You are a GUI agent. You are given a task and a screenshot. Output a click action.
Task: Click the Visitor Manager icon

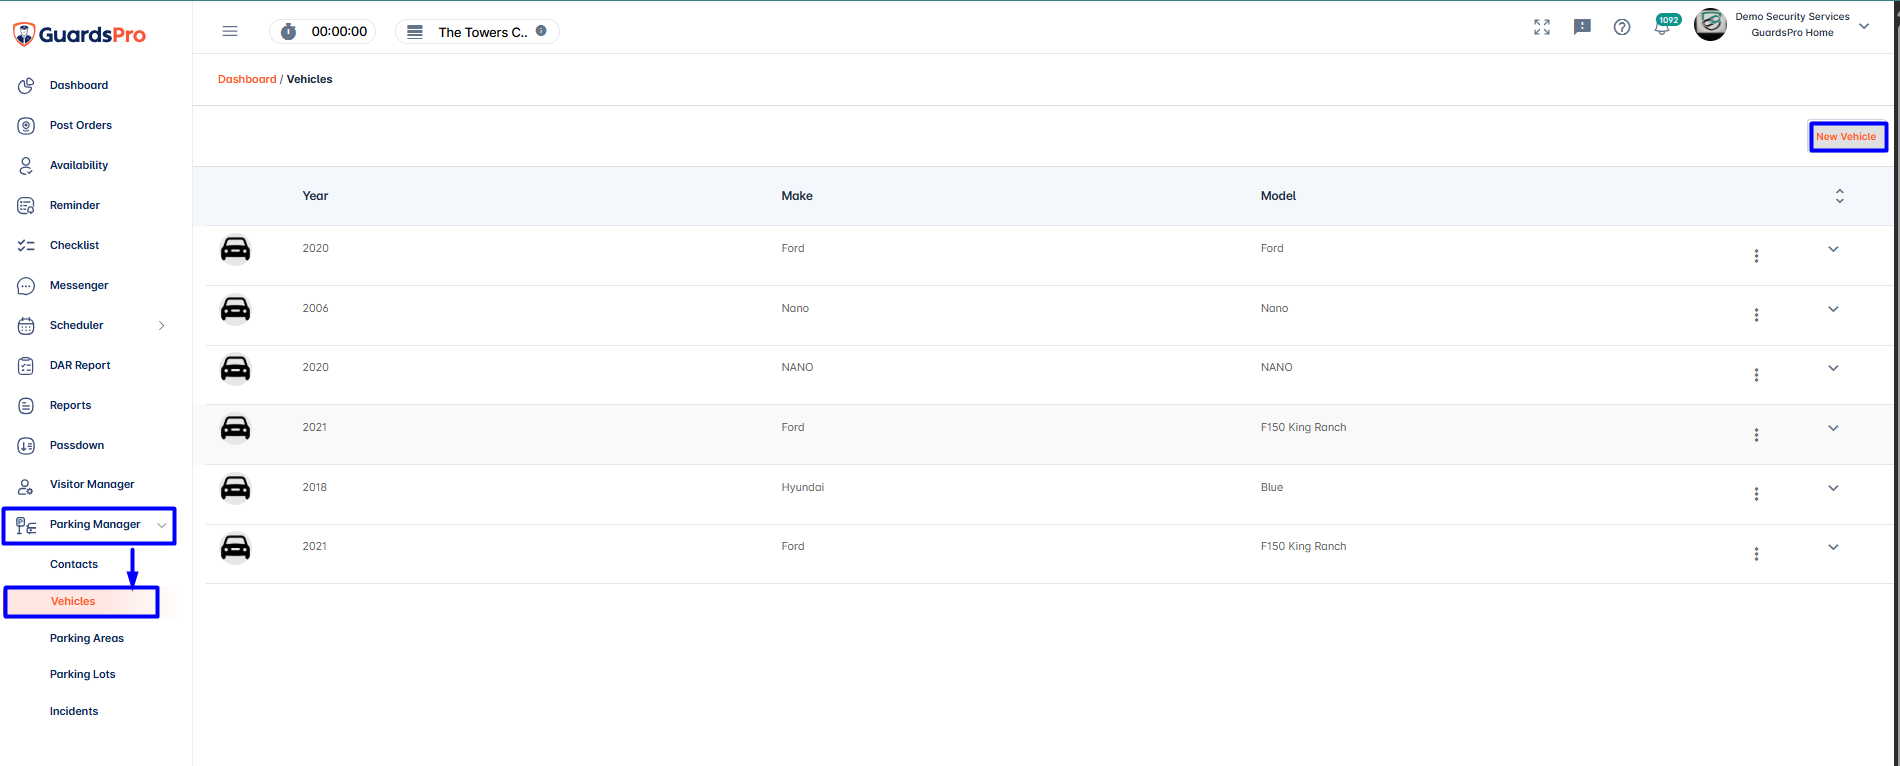[26, 486]
